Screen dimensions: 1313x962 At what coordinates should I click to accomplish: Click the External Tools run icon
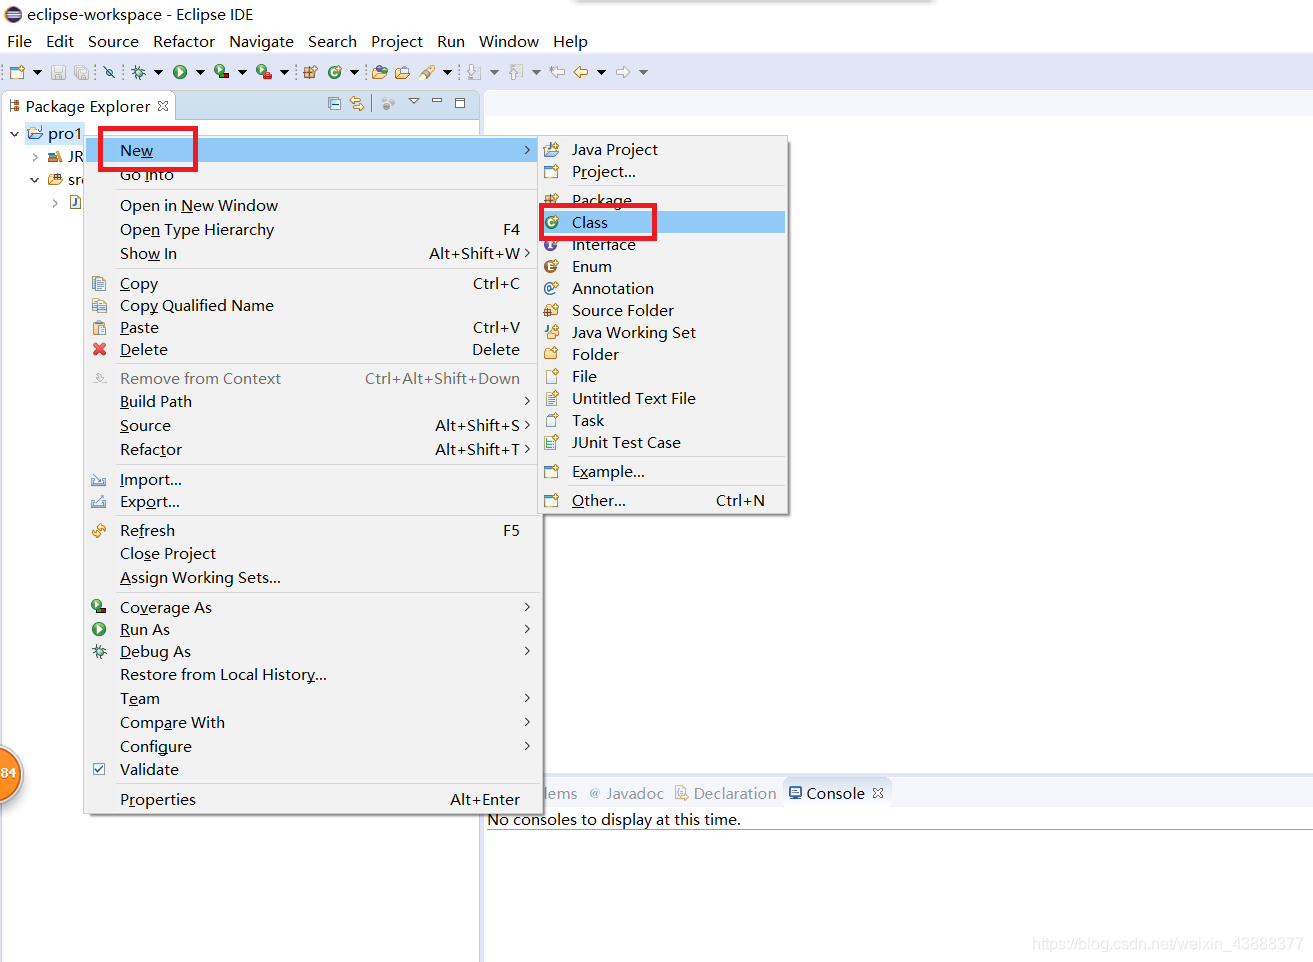point(263,72)
